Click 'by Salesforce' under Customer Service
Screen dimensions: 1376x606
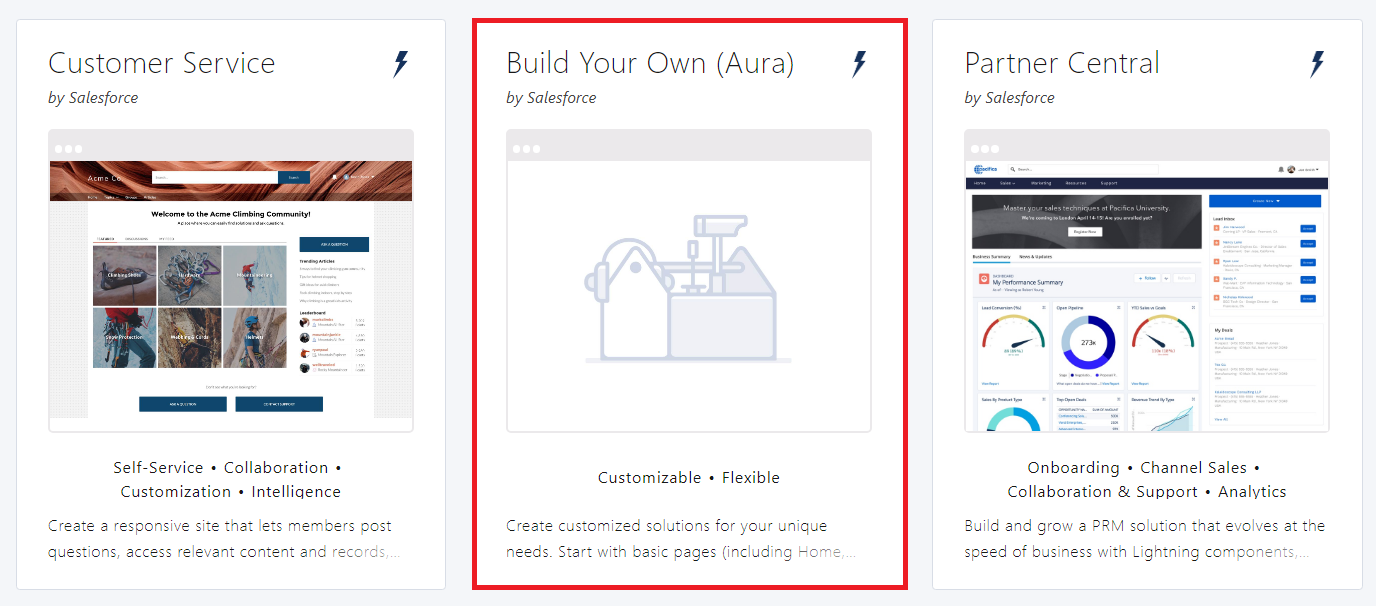(x=93, y=98)
